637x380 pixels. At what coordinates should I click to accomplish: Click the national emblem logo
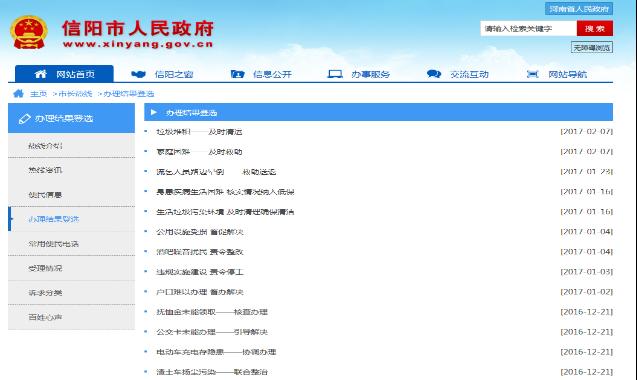pos(29,33)
